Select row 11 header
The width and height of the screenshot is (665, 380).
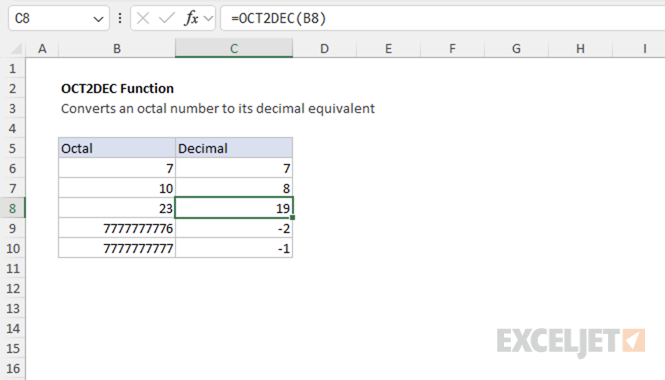point(13,268)
